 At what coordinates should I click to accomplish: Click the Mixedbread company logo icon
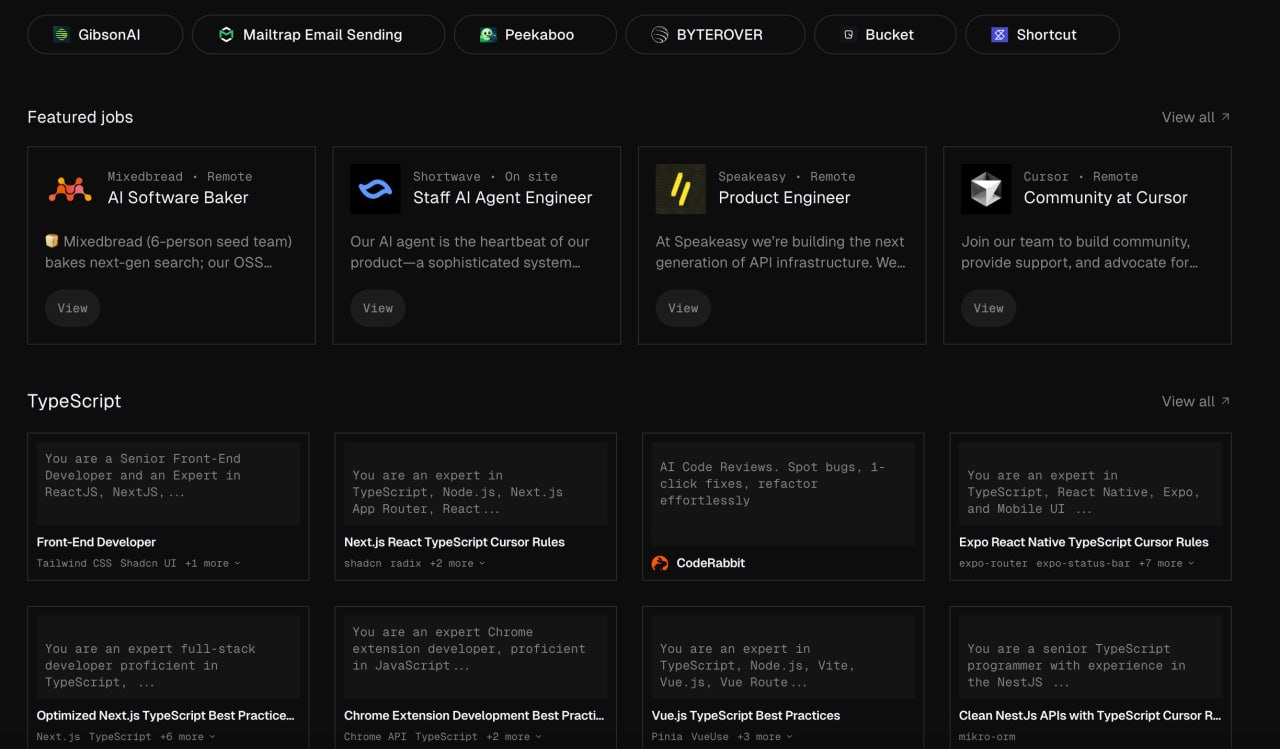[70, 189]
